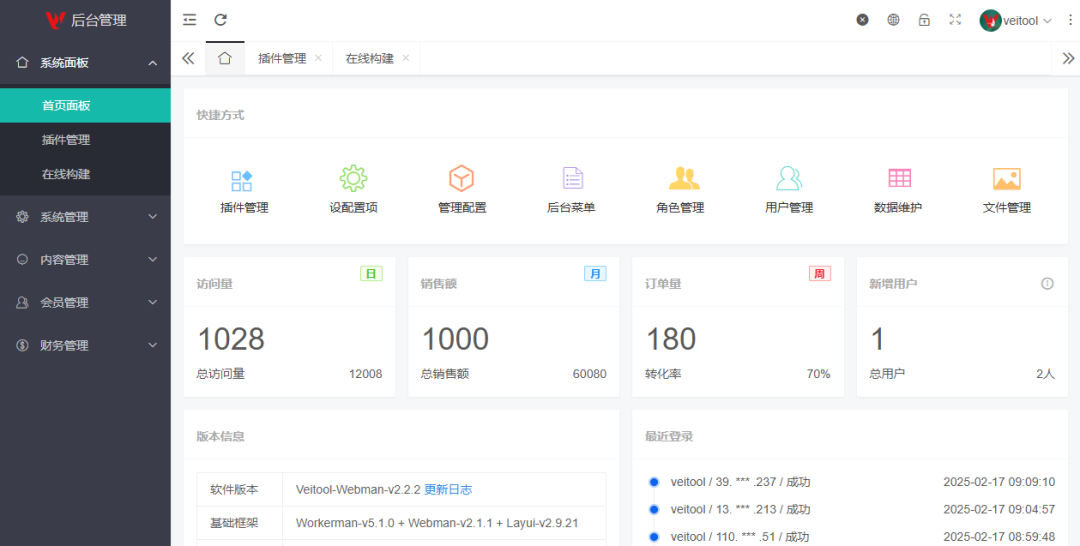1080x546 pixels.
Task: Close the 在线构建 tab
Action: click(406, 58)
